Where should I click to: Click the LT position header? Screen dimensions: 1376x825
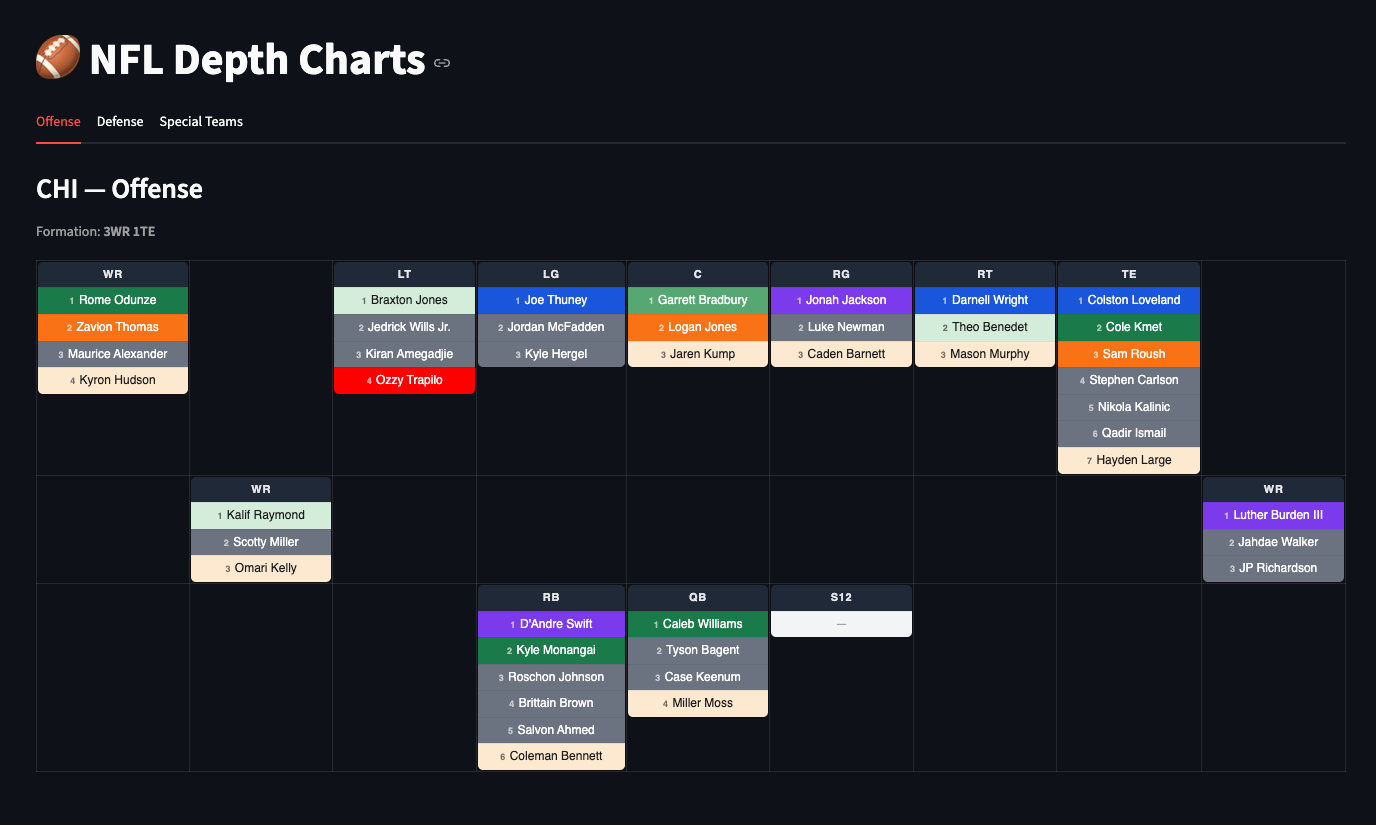(404, 274)
